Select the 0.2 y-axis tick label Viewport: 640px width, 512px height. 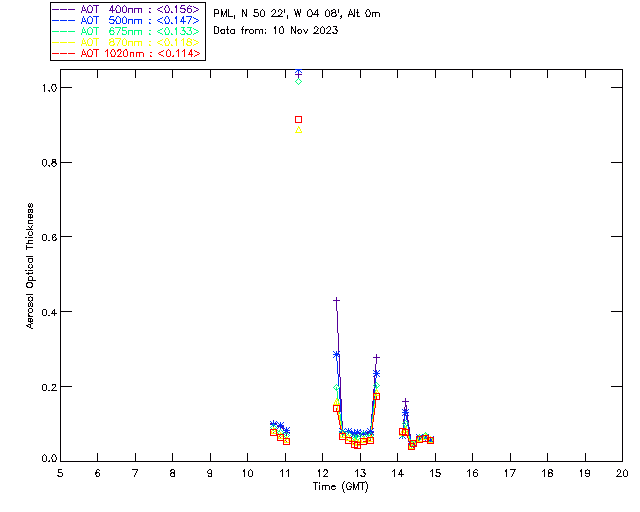tap(49, 387)
